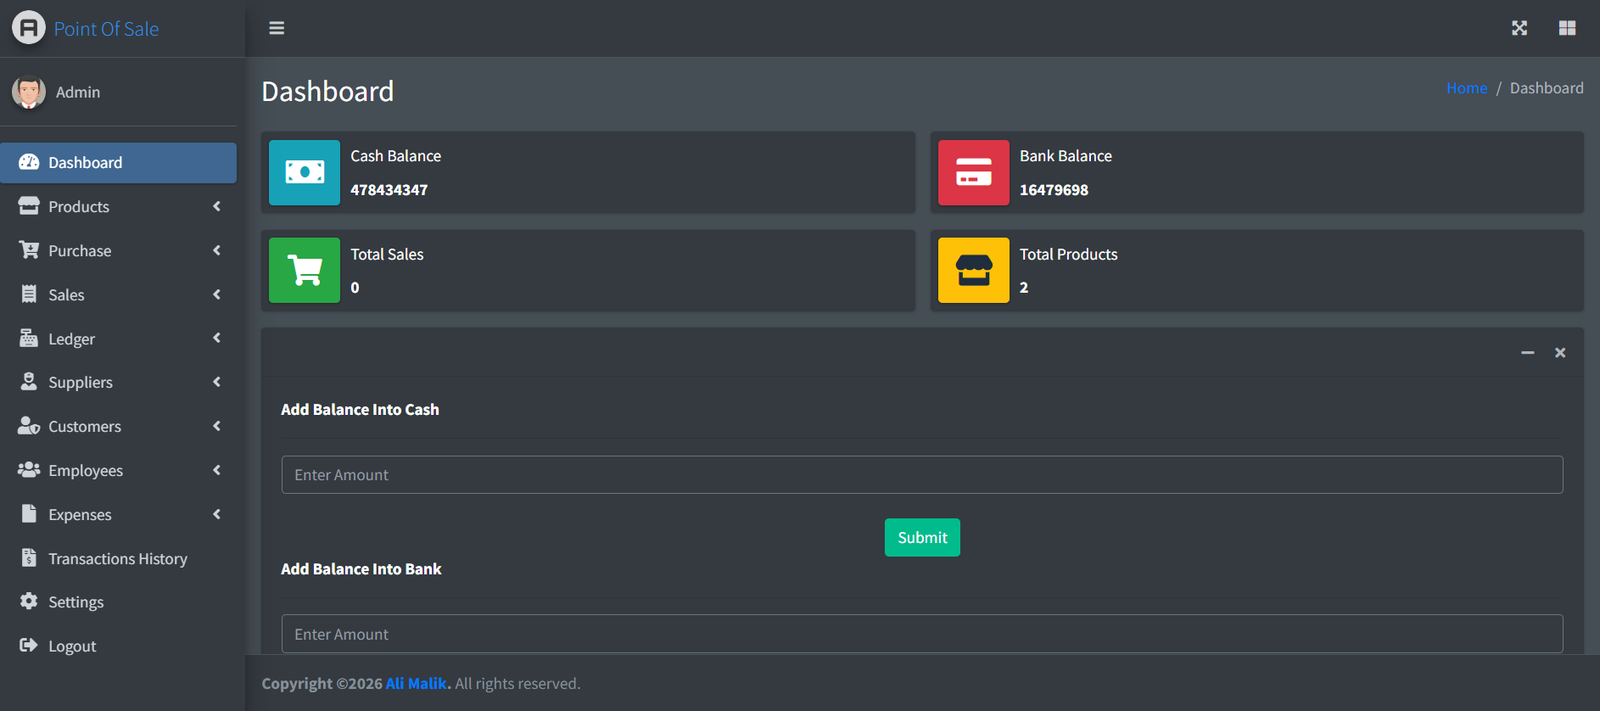
Task: Click the Suppliers person icon in sidebar
Action: click(29, 382)
